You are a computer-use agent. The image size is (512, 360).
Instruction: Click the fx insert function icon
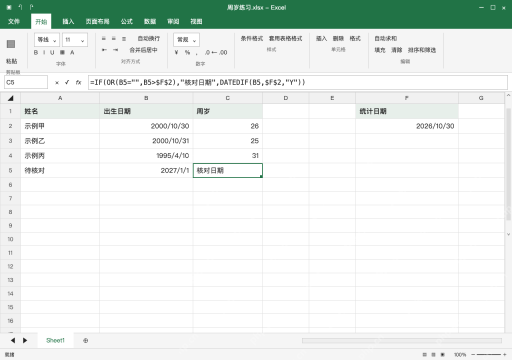click(x=78, y=82)
